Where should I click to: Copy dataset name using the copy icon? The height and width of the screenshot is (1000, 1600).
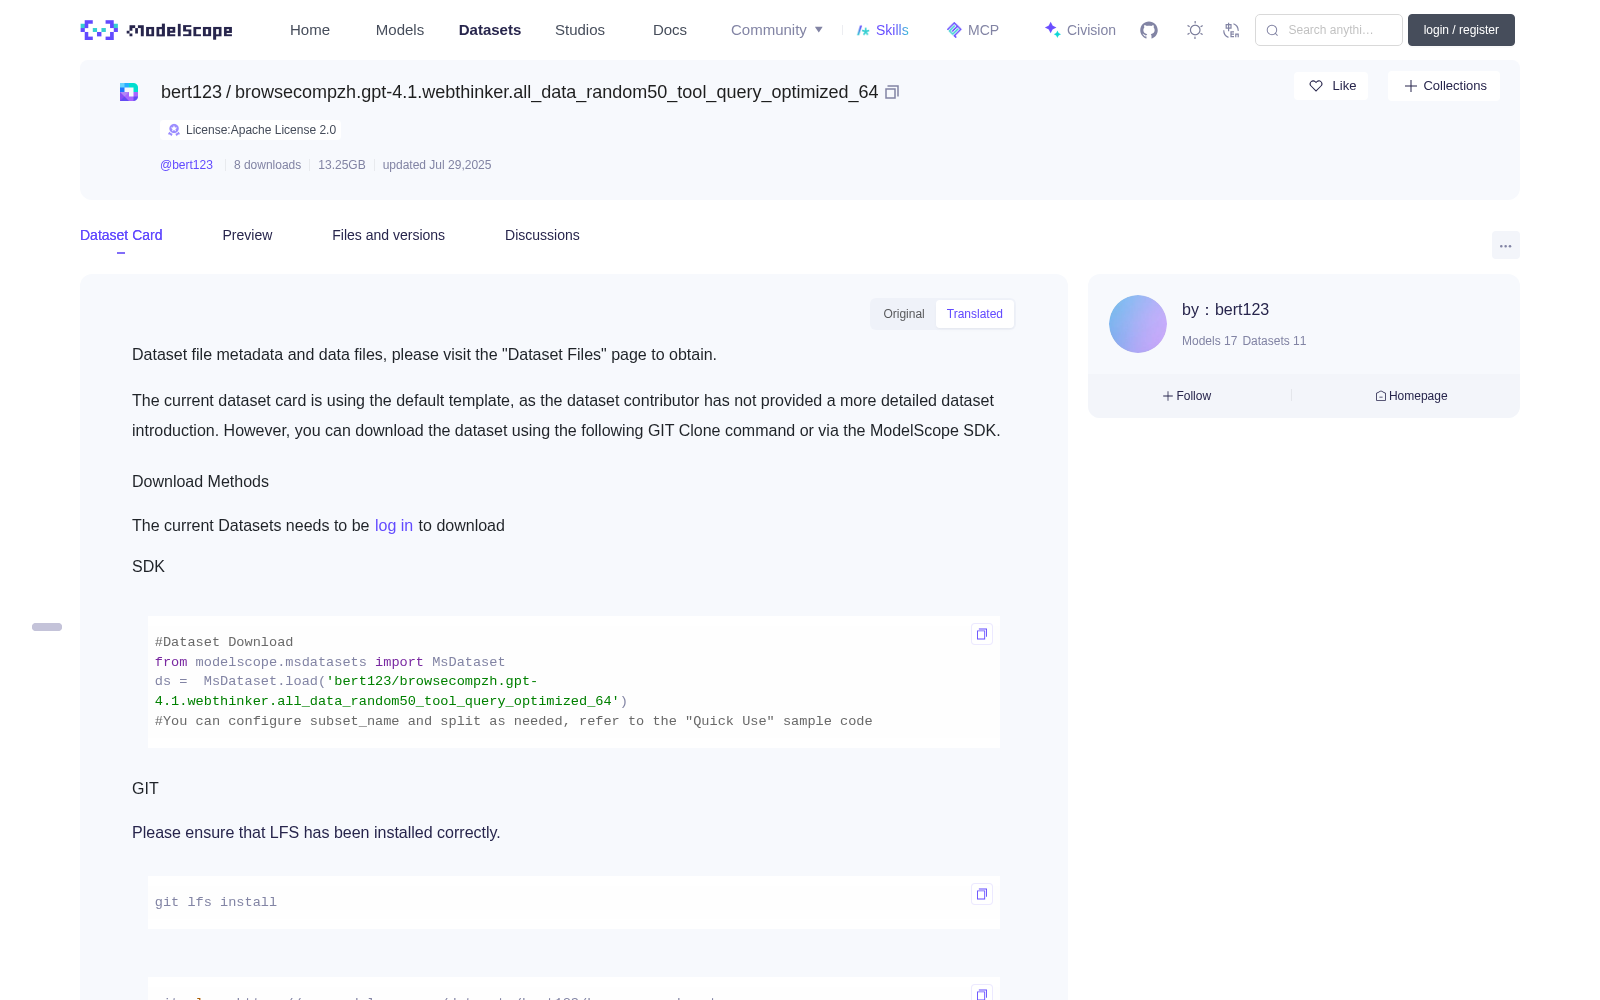tap(892, 92)
